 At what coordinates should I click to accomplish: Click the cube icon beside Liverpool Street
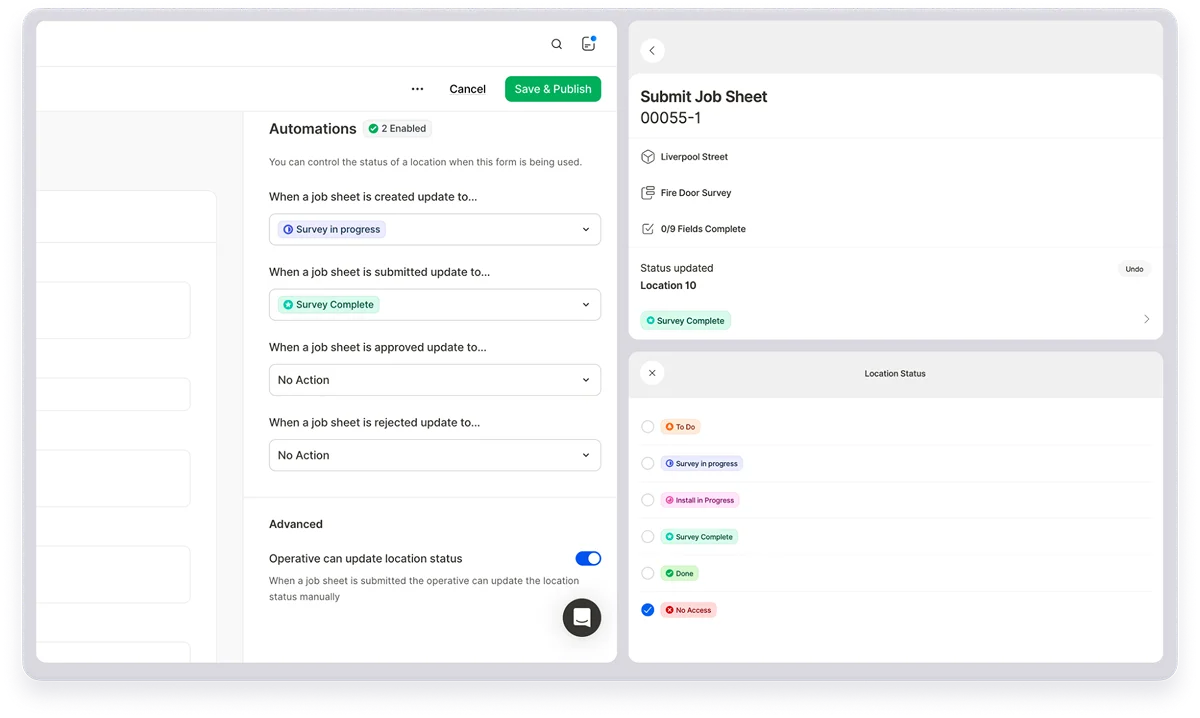pos(648,157)
